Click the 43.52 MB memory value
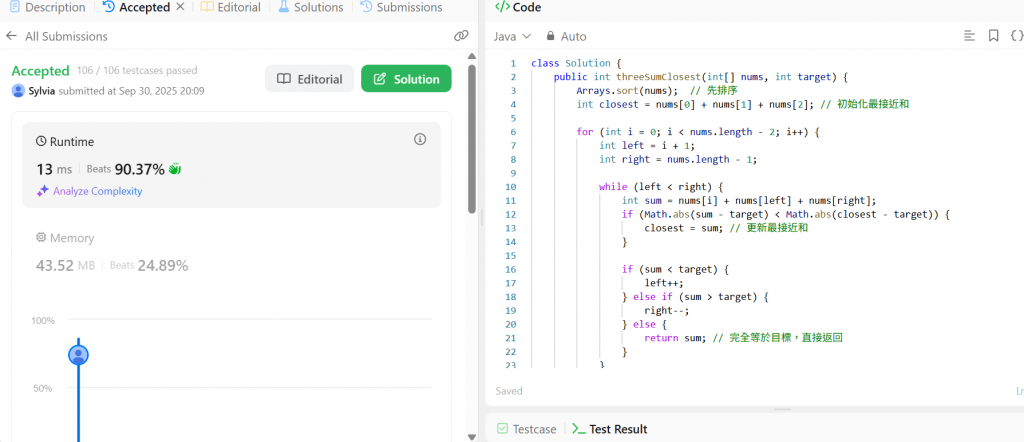Viewport: 1024px width, 442px height. point(65,266)
